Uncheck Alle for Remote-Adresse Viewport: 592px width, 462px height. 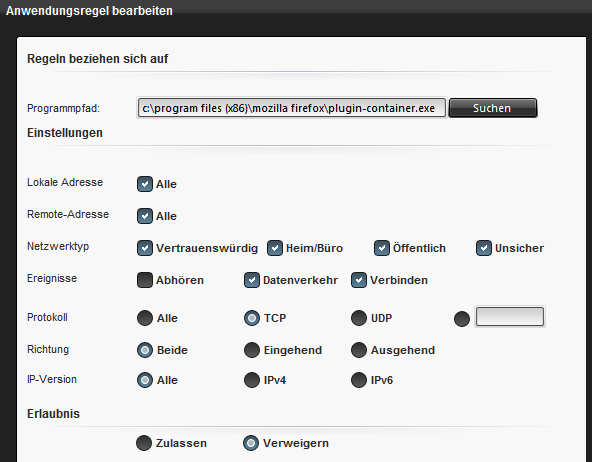pyautogui.click(x=145, y=216)
